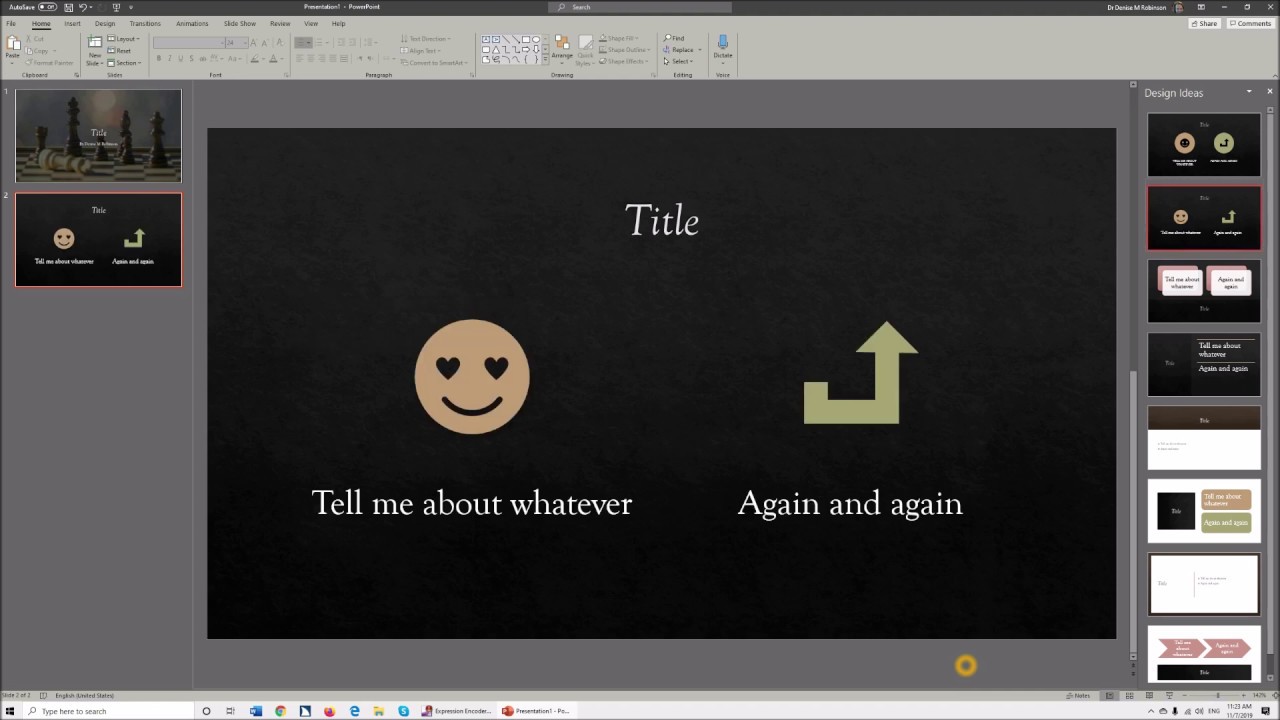The image size is (1280, 720).
Task: Select slide 1 chess thumbnail
Action: (x=98, y=135)
